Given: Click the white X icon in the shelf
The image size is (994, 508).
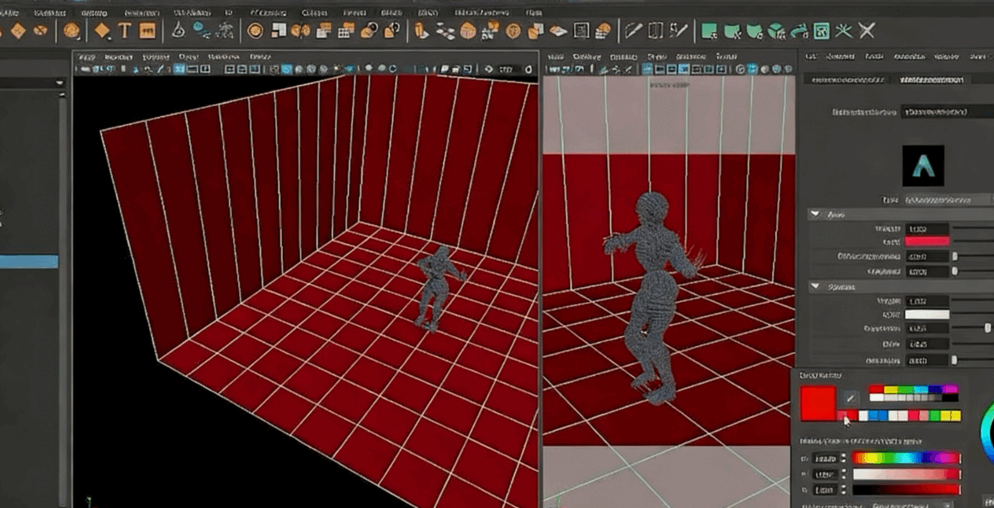Looking at the screenshot, I should [x=867, y=31].
